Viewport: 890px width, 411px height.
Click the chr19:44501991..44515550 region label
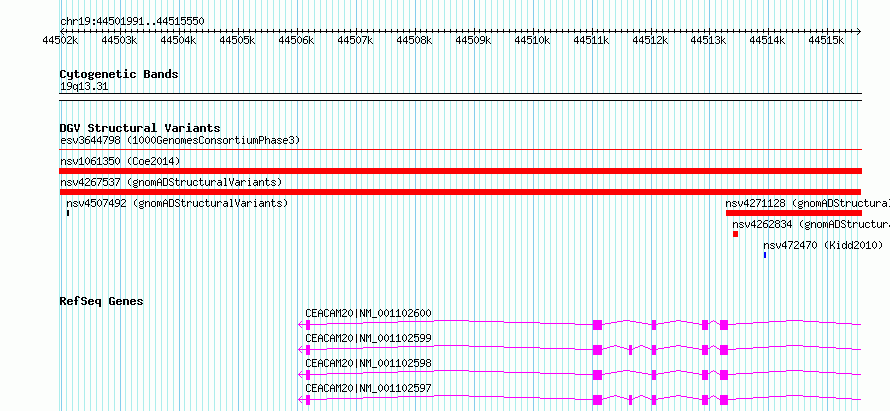(x=132, y=22)
